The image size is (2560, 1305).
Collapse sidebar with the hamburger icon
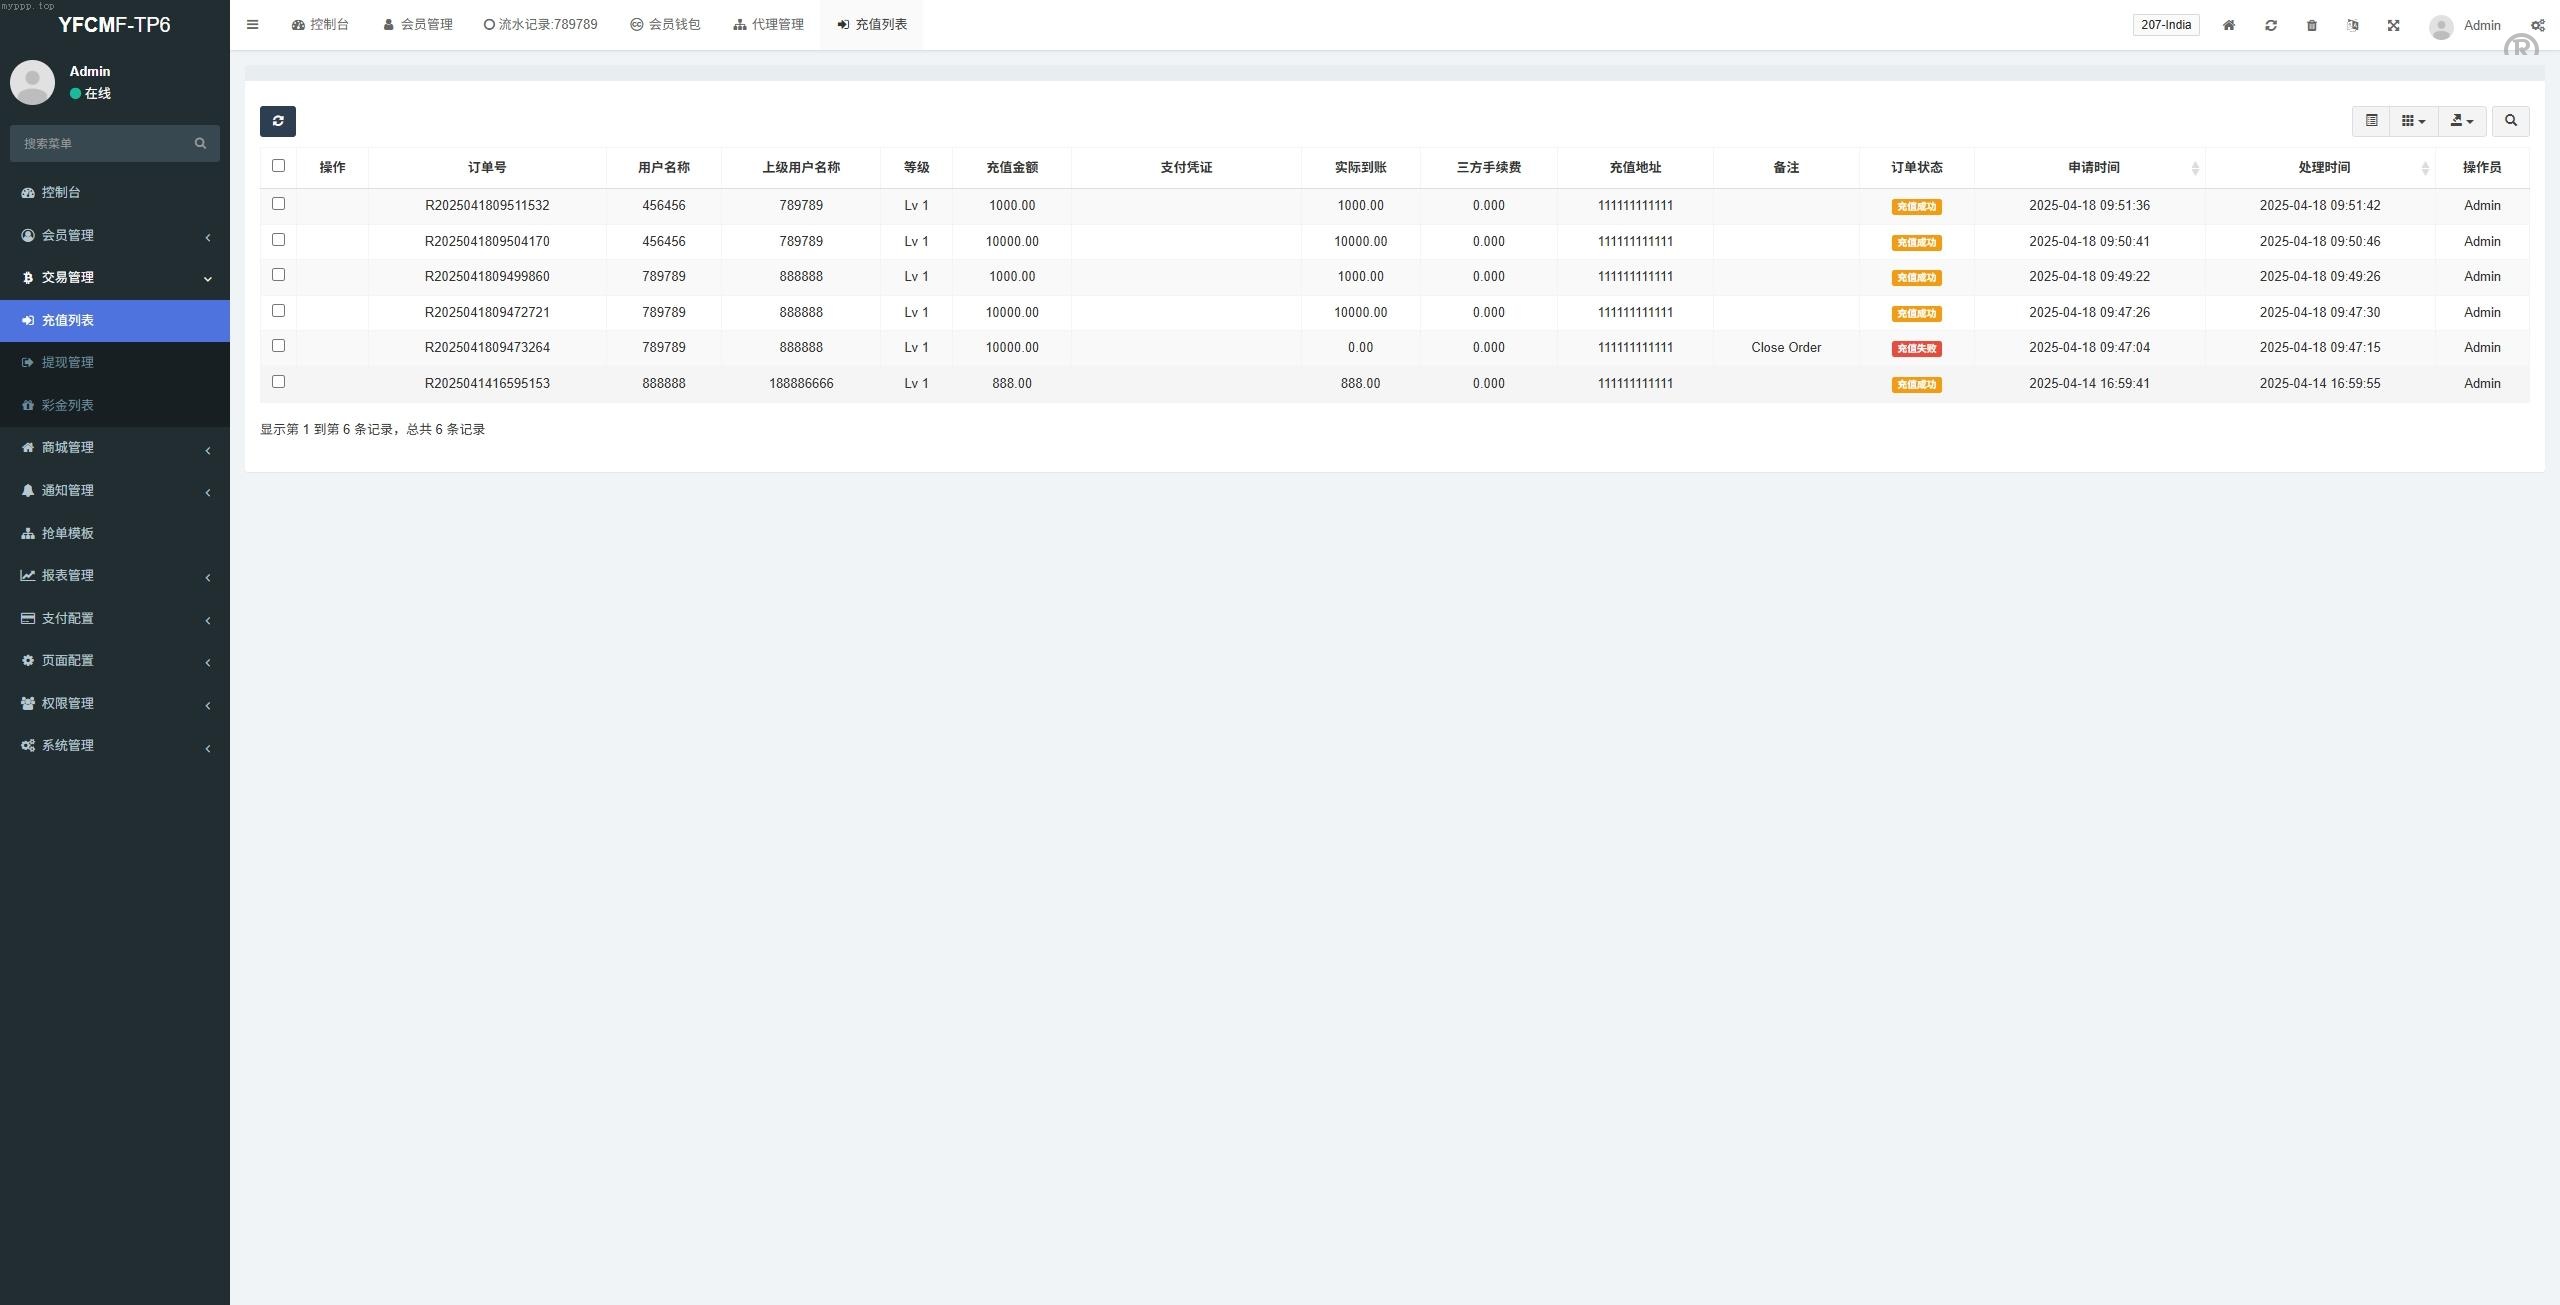tap(253, 25)
